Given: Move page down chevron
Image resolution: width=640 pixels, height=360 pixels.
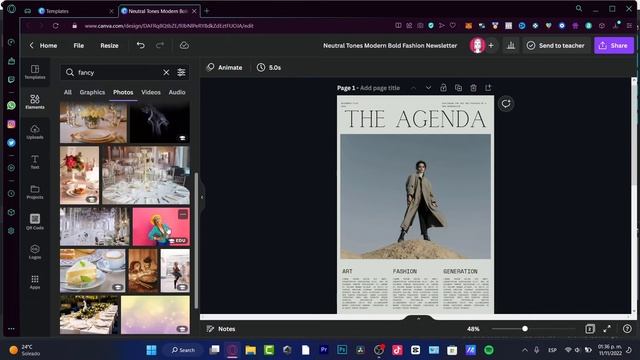Looking at the screenshot, I should [428, 88].
